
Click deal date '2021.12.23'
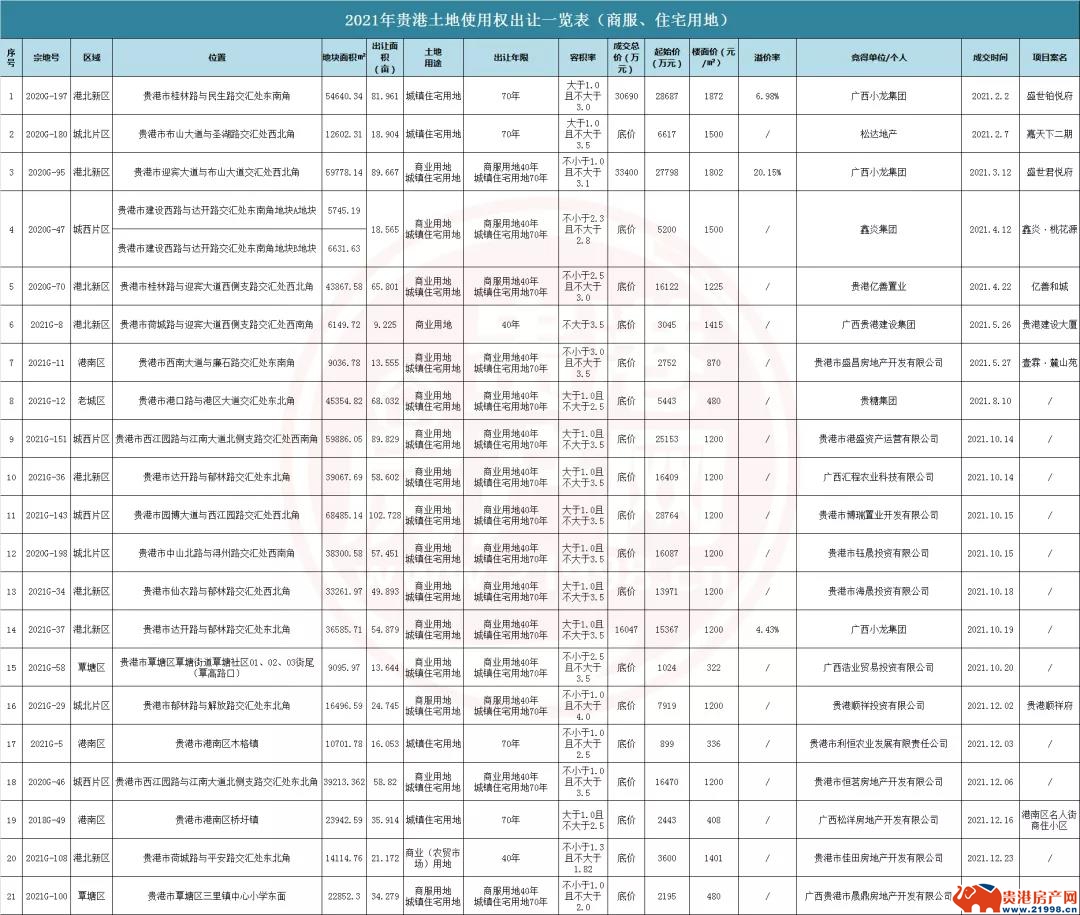pos(990,859)
